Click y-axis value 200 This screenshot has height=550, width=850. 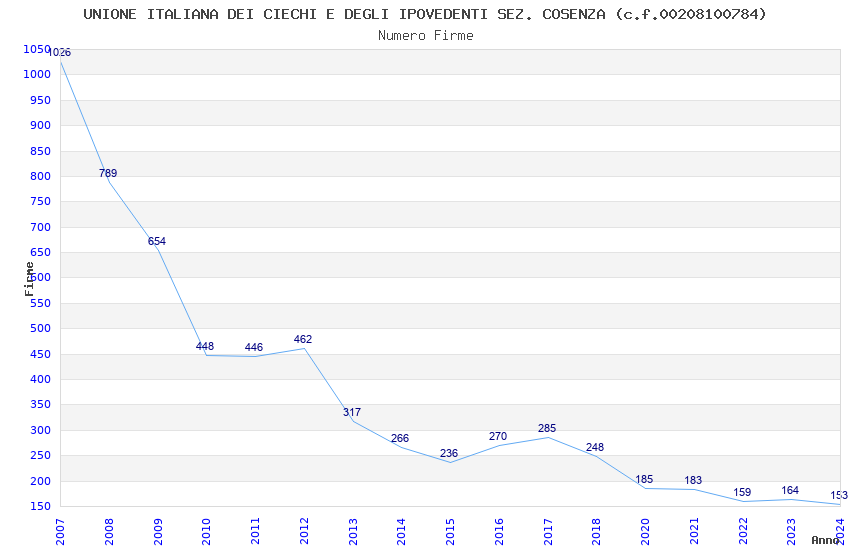tap(40, 481)
